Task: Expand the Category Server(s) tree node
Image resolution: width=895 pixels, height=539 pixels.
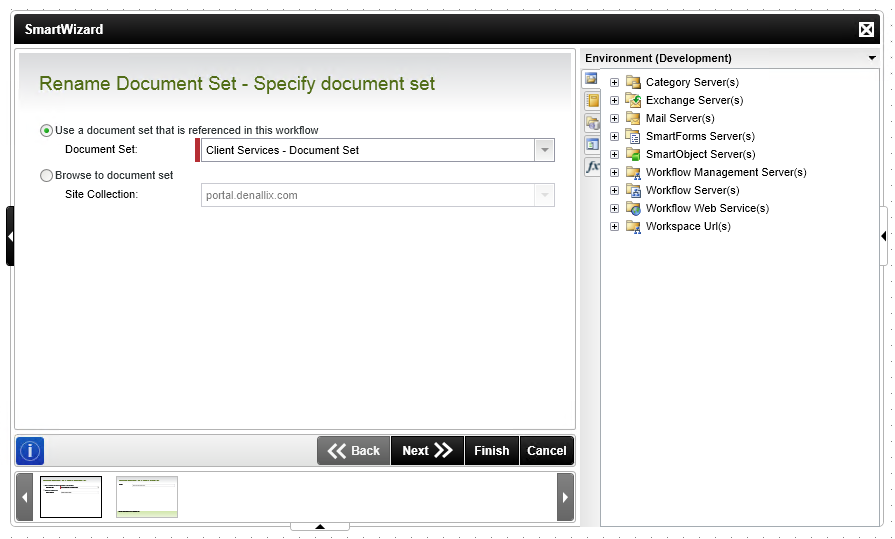Action: 614,82
